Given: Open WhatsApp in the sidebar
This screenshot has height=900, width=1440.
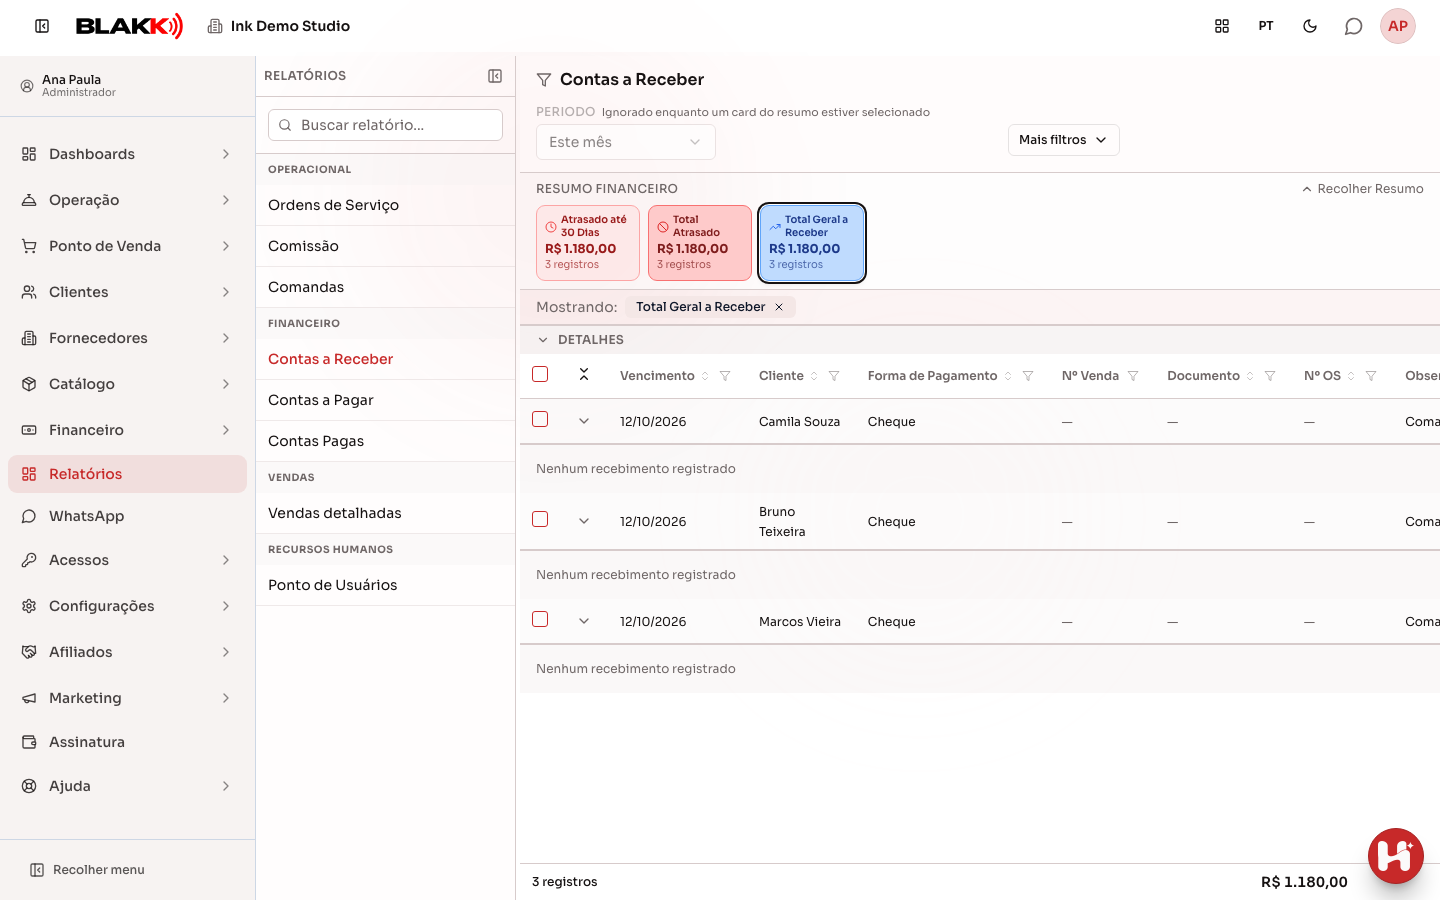Looking at the screenshot, I should point(127,516).
